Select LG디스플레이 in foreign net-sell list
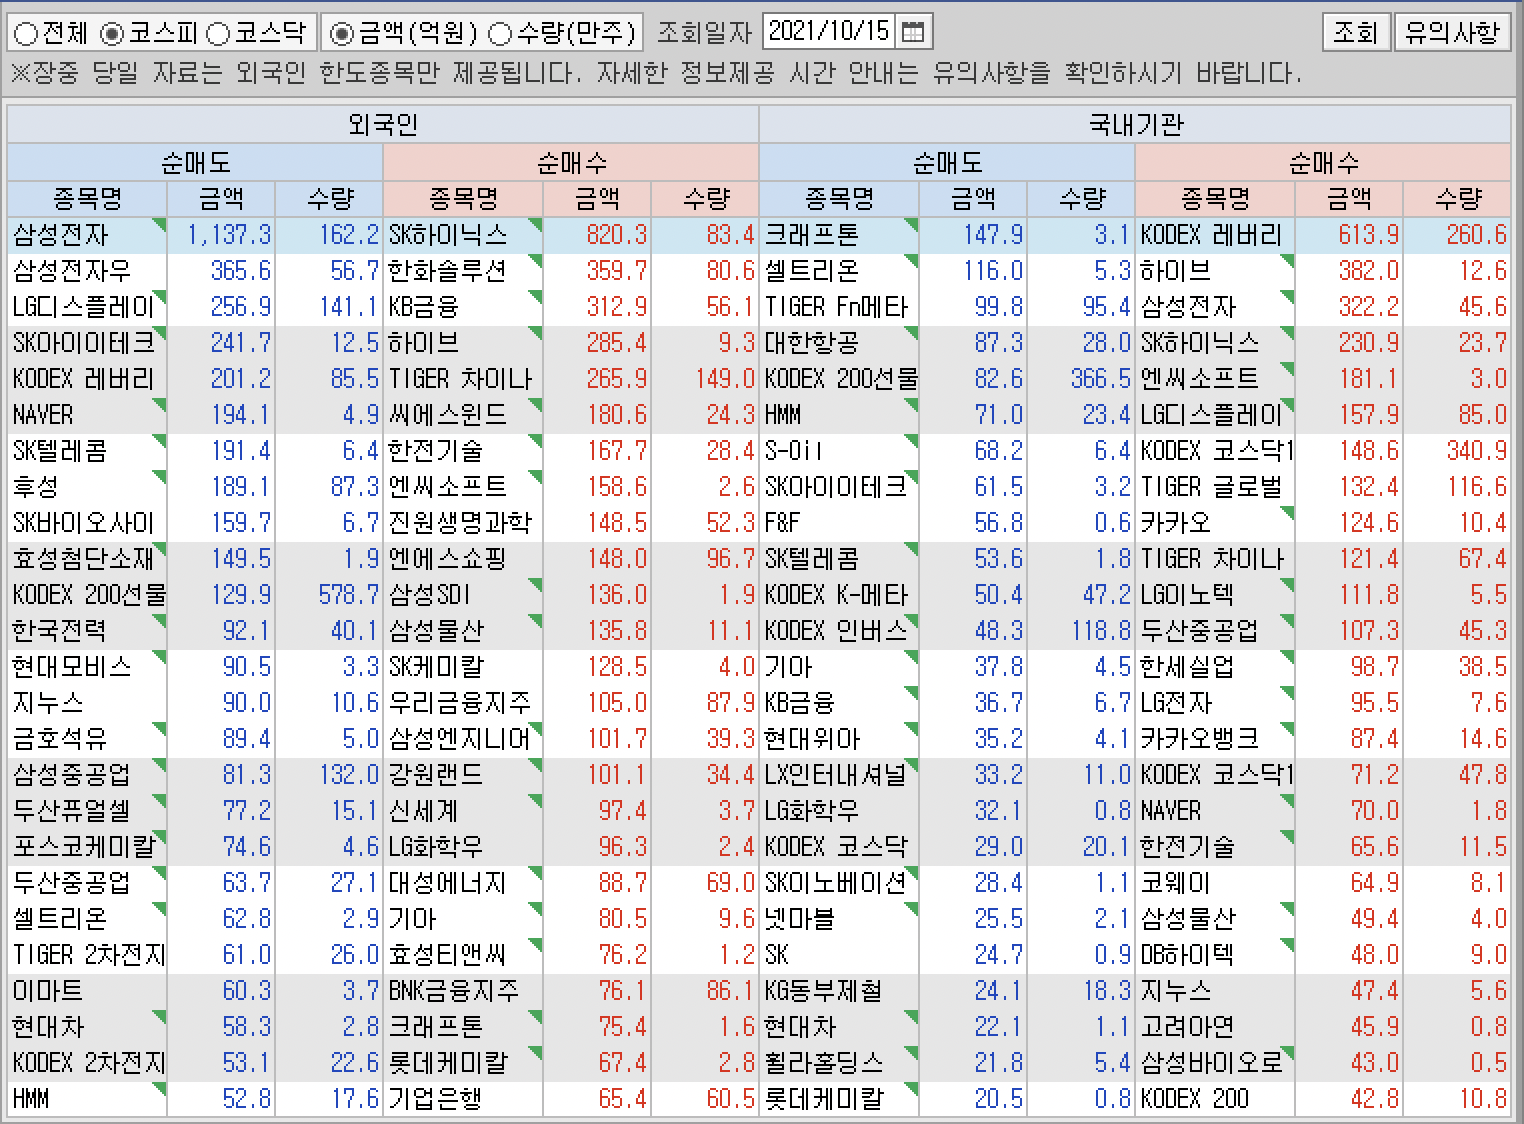 pyautogui.click(x=85, y=307)
